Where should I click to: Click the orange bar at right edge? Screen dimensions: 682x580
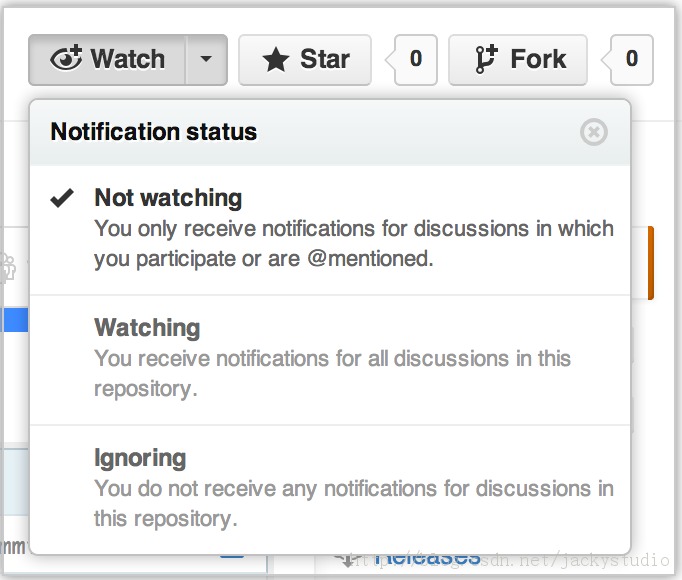tap(651, 263)
